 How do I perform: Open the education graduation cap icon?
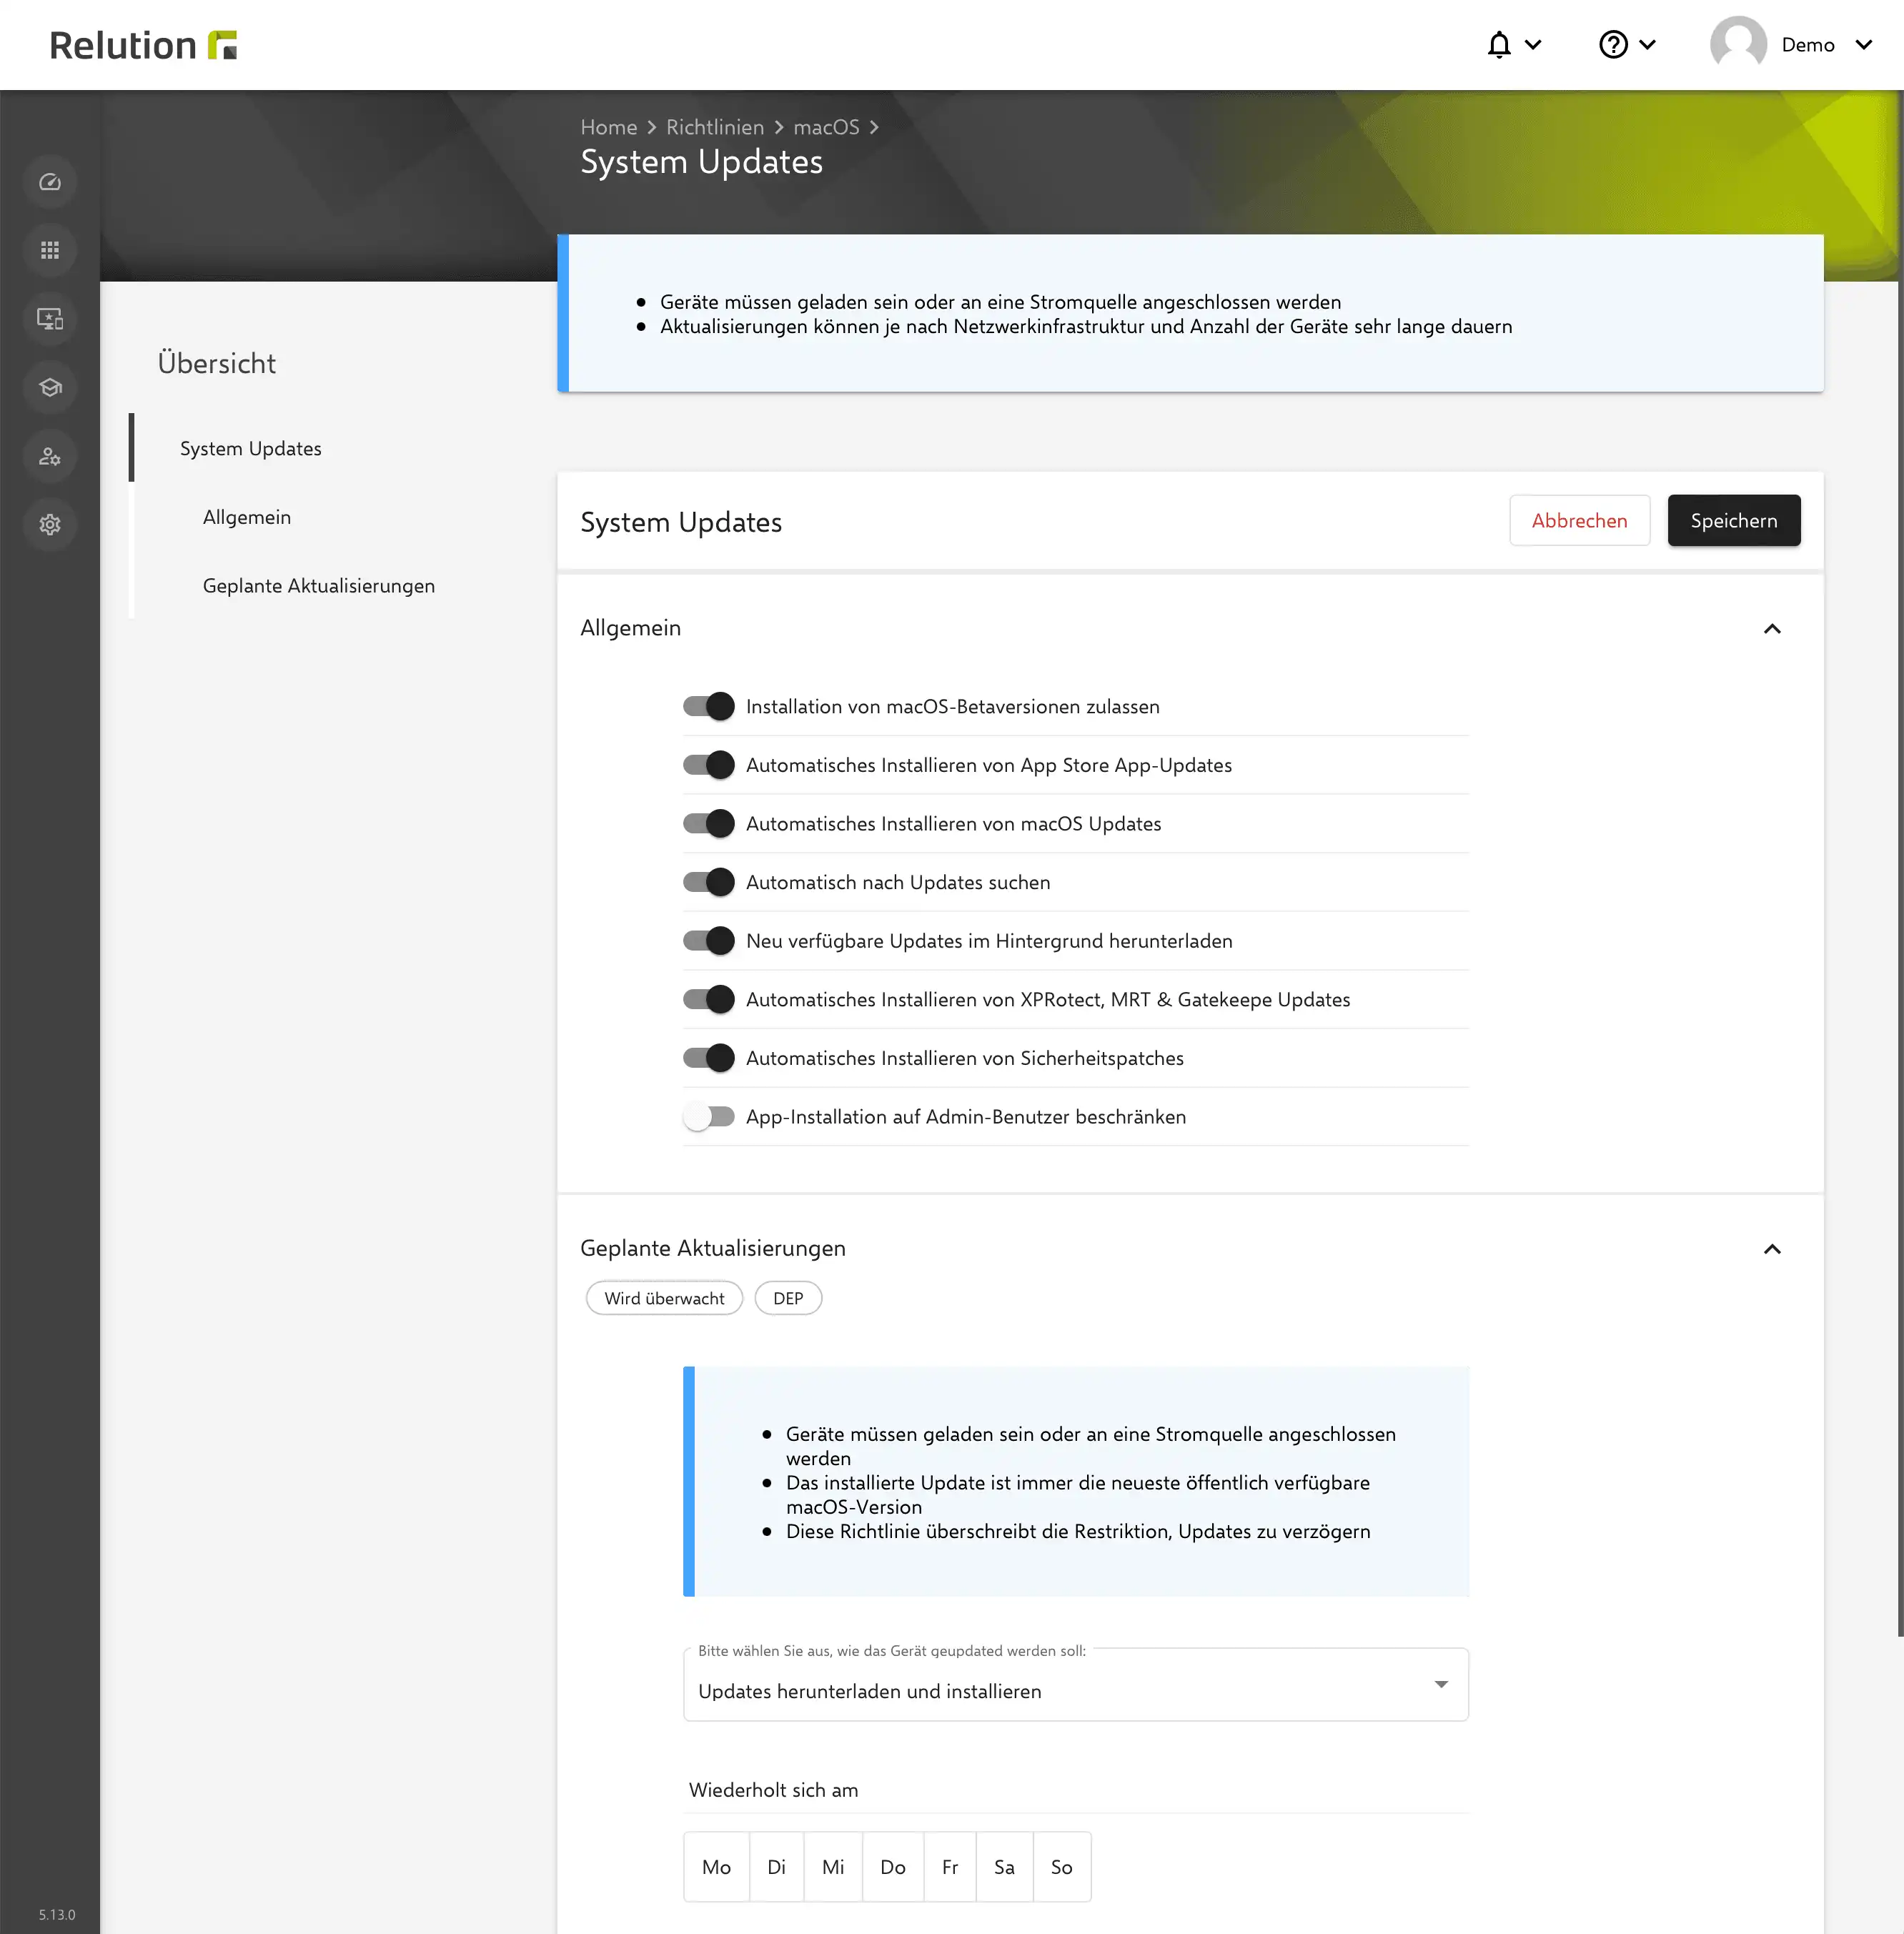point(50,387)
